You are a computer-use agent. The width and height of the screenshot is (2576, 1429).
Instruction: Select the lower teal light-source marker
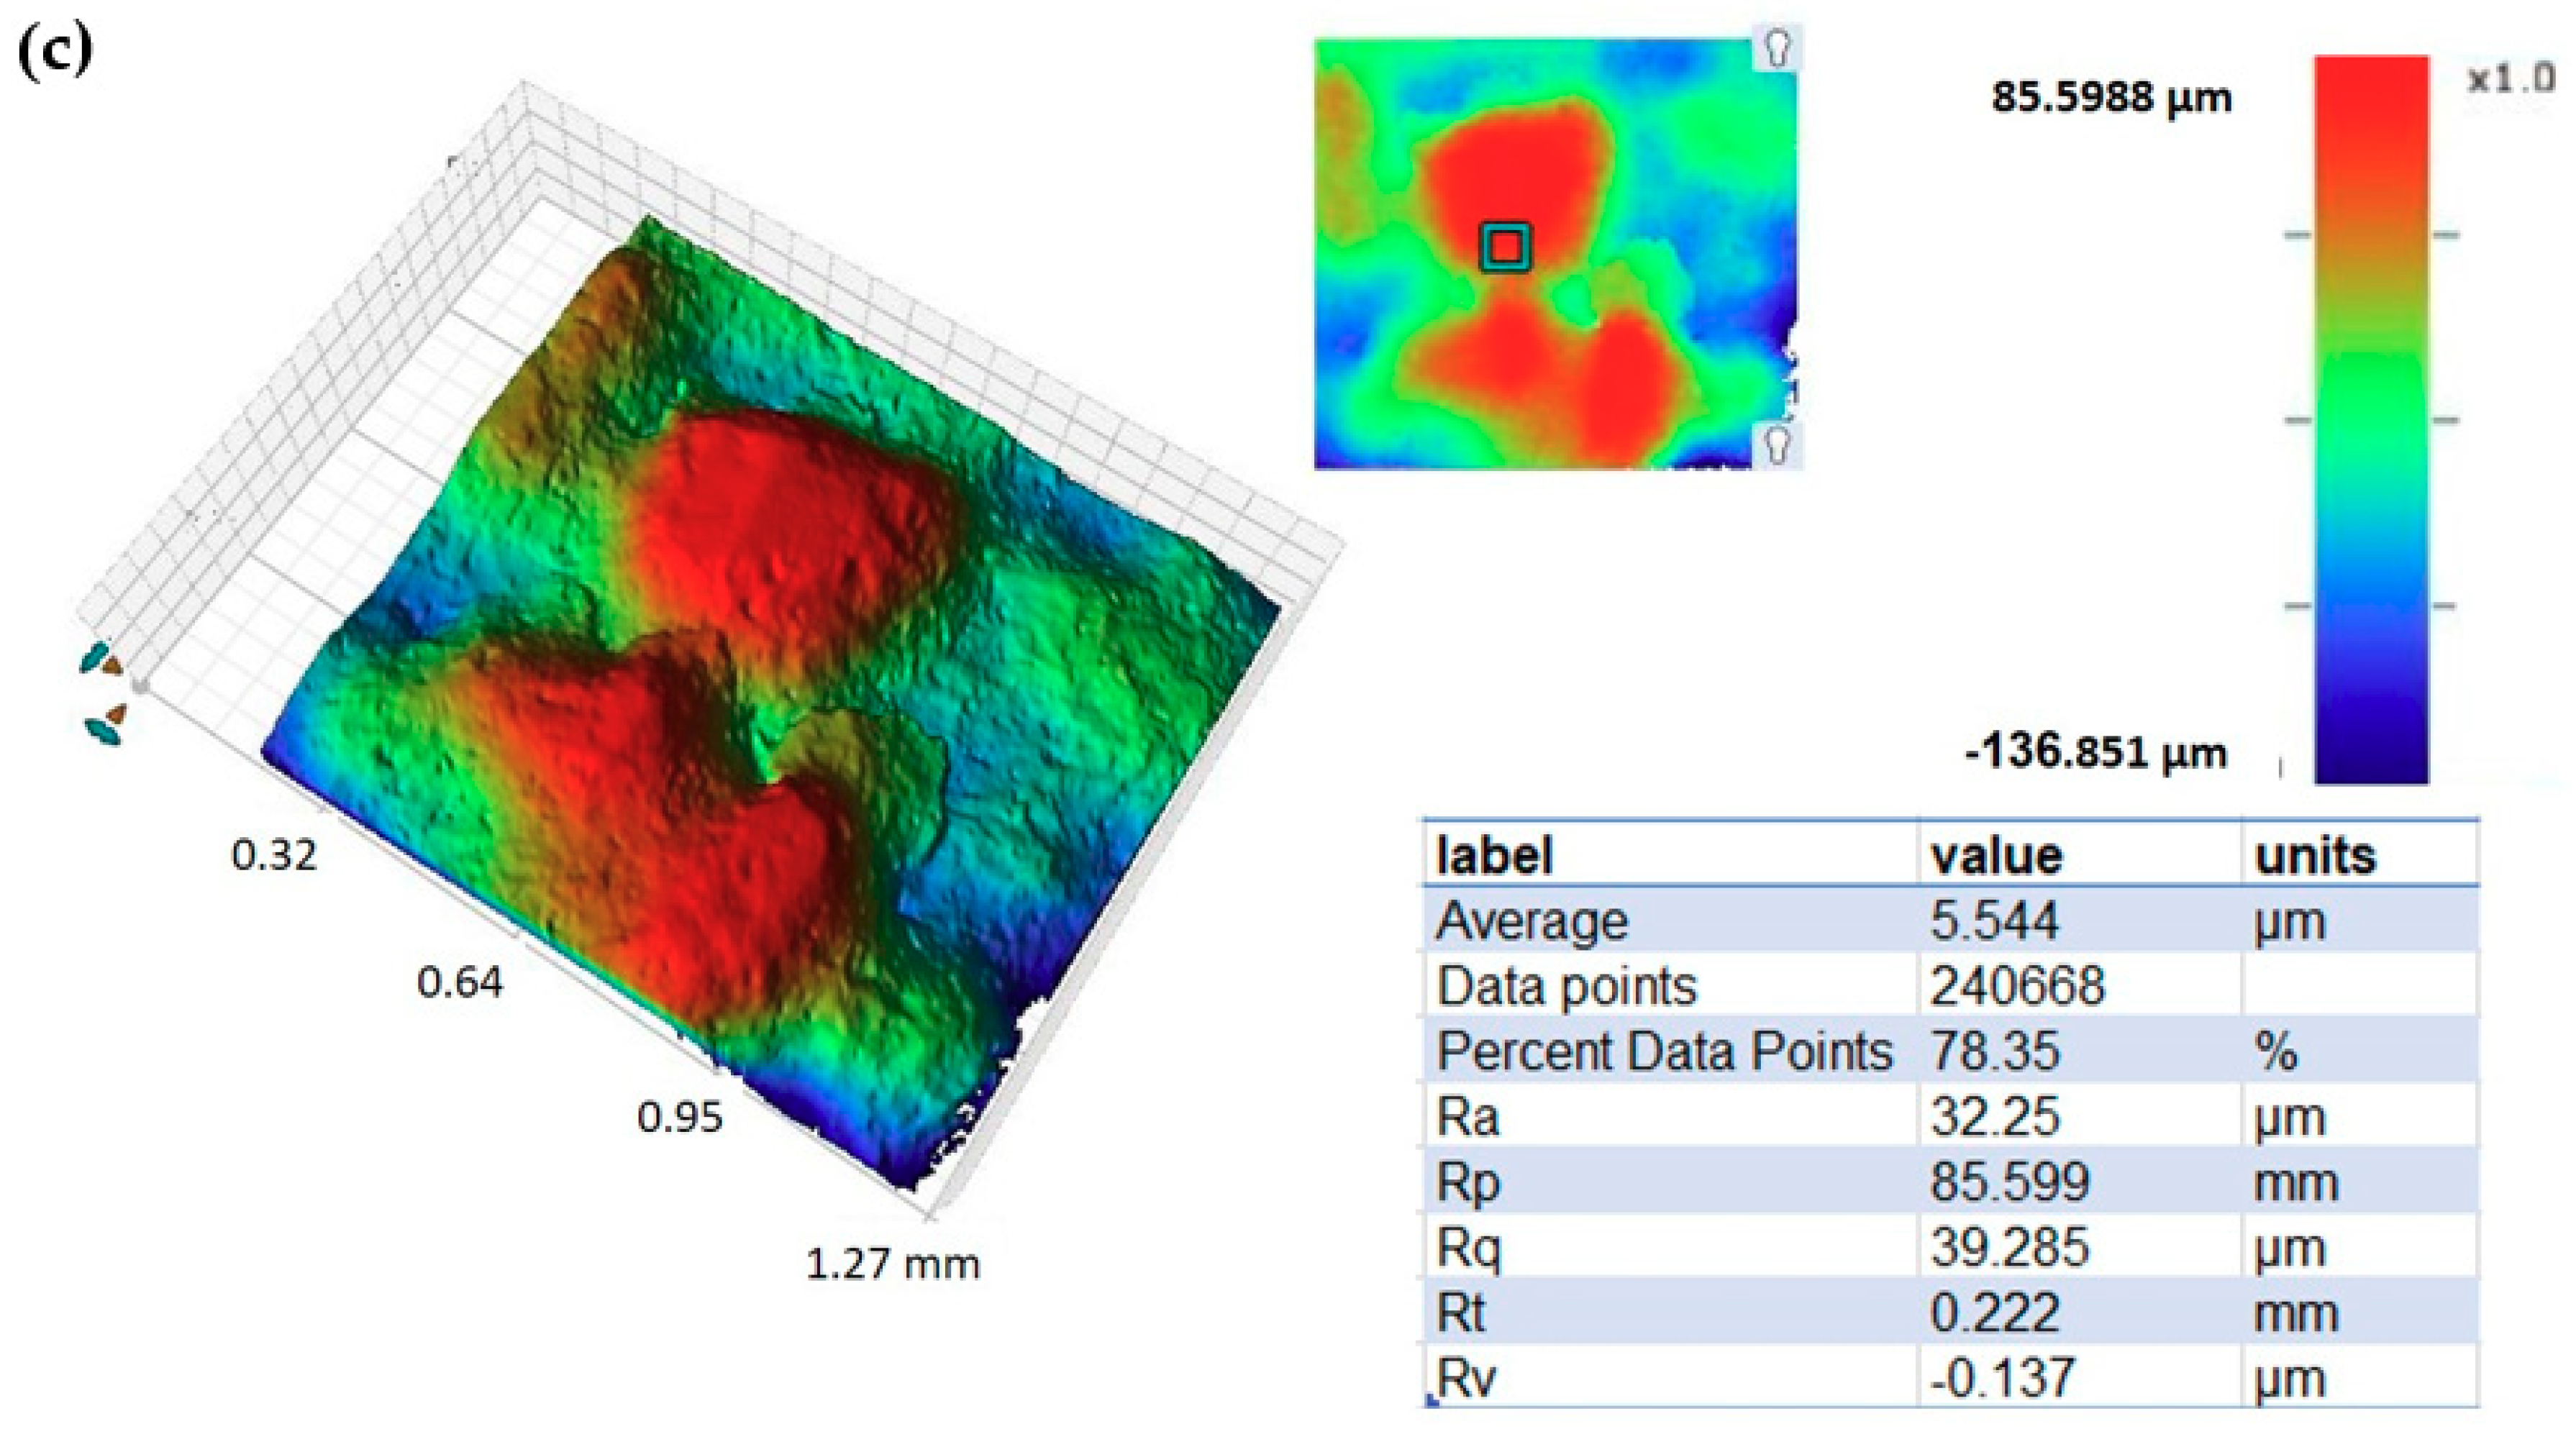coord(103,733)
